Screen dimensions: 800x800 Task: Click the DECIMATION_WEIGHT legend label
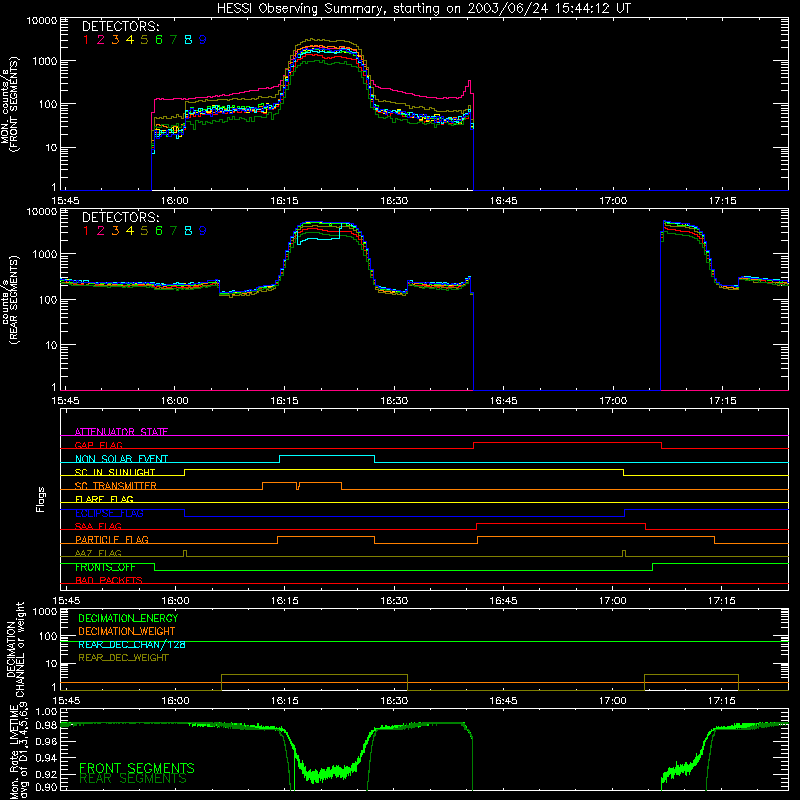127,631
